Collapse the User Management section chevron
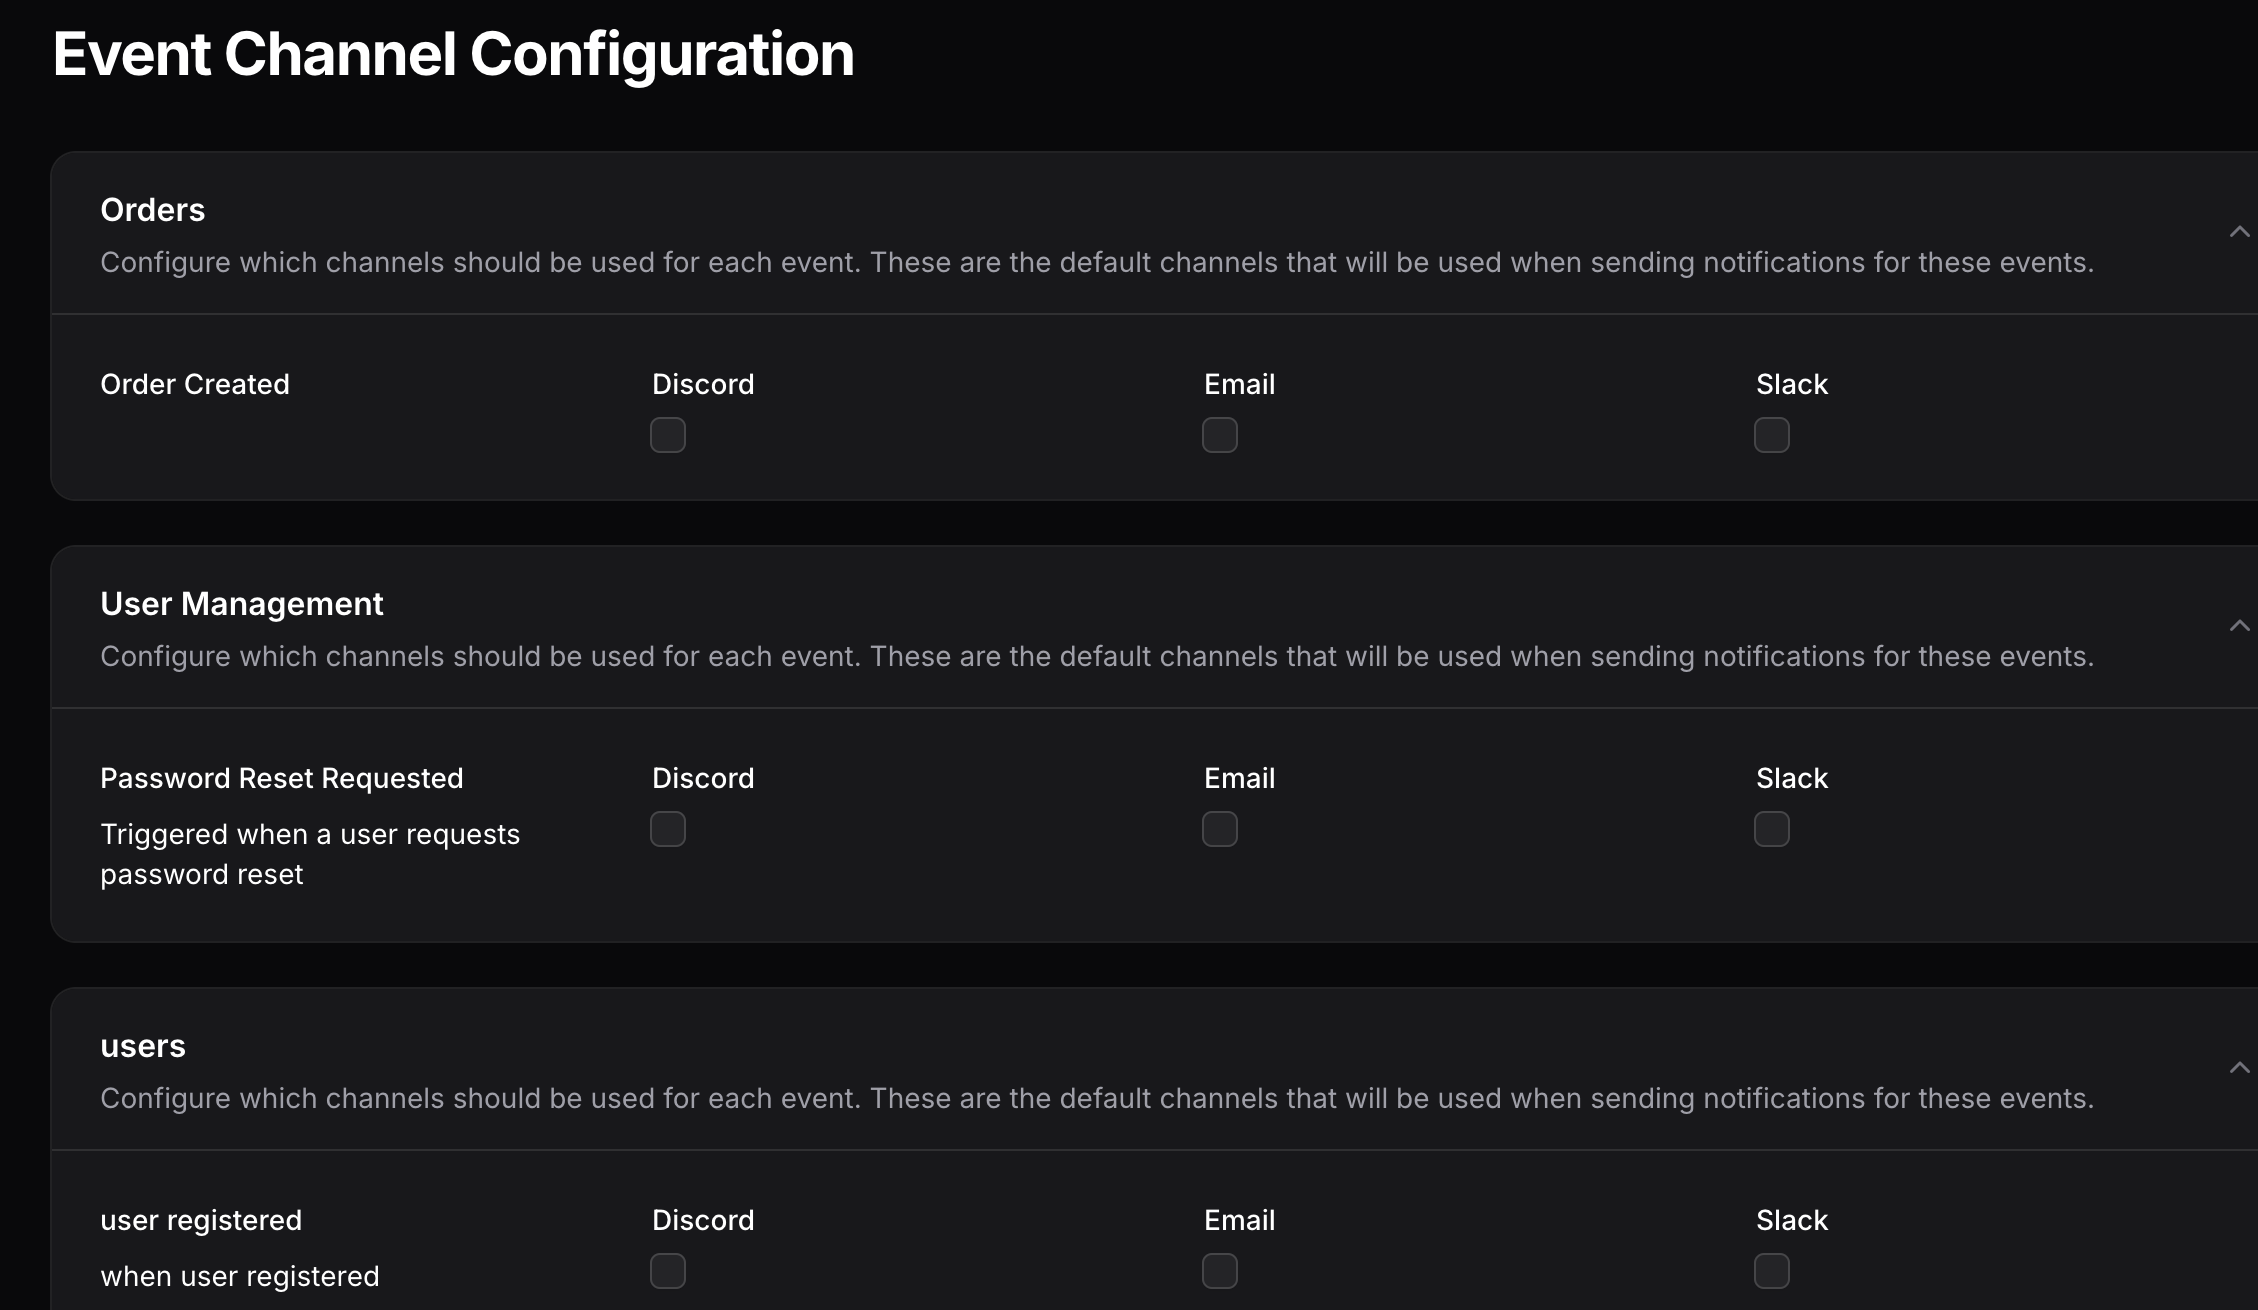 2239,626
